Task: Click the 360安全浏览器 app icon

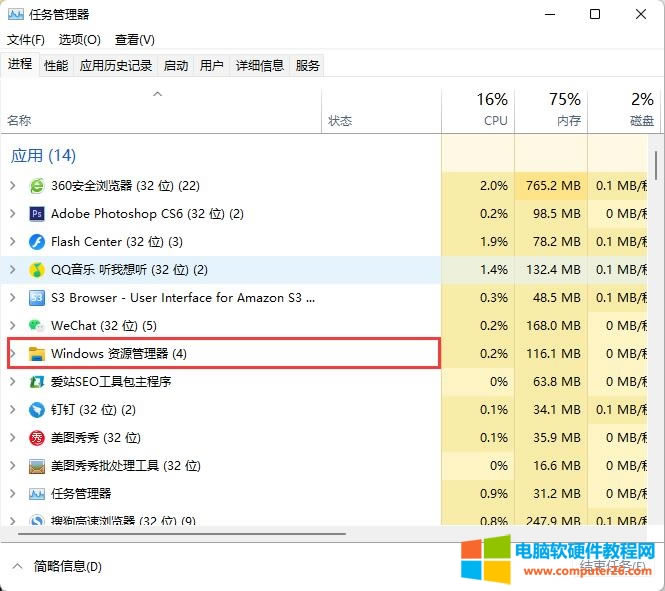Action: point(37,186)
